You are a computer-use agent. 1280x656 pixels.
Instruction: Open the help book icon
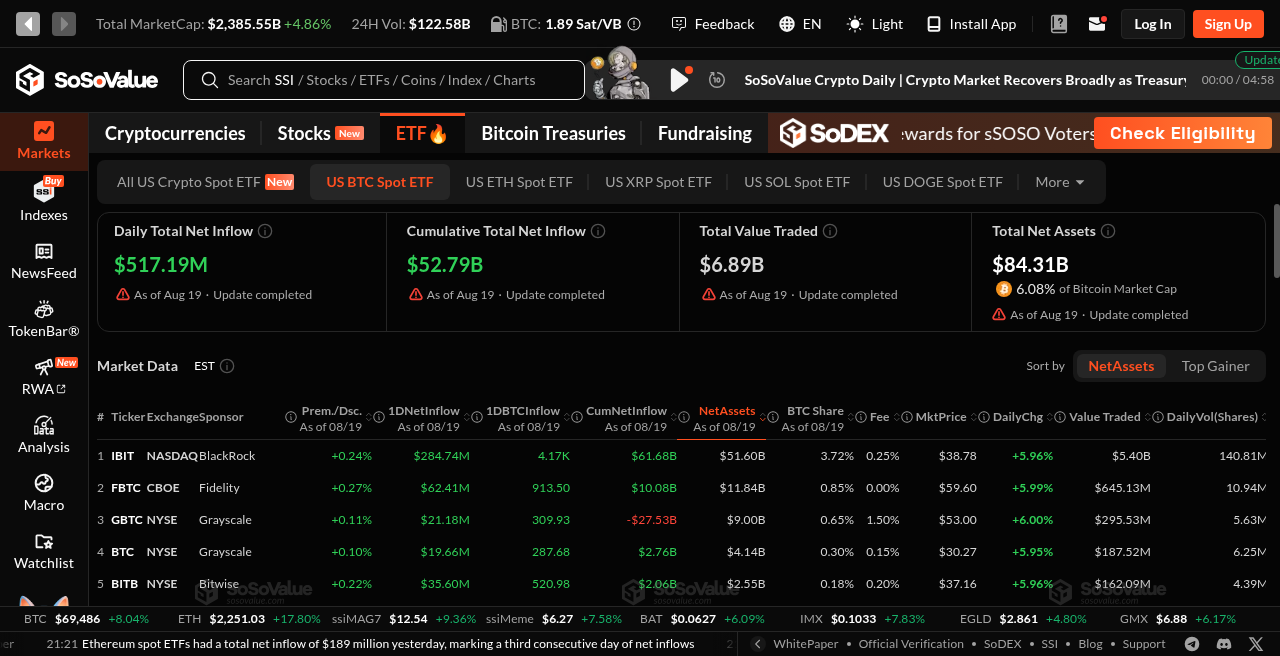(1060, 24)
